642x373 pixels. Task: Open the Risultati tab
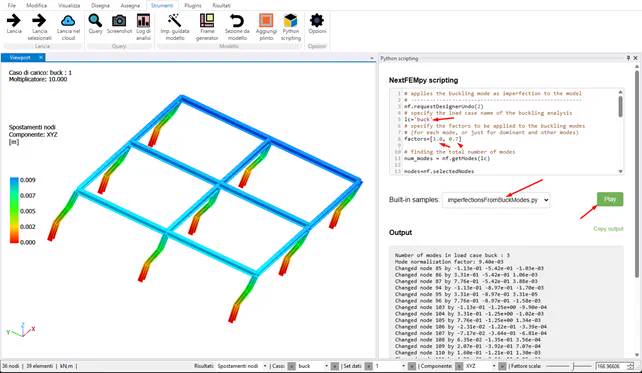[222, 5]
